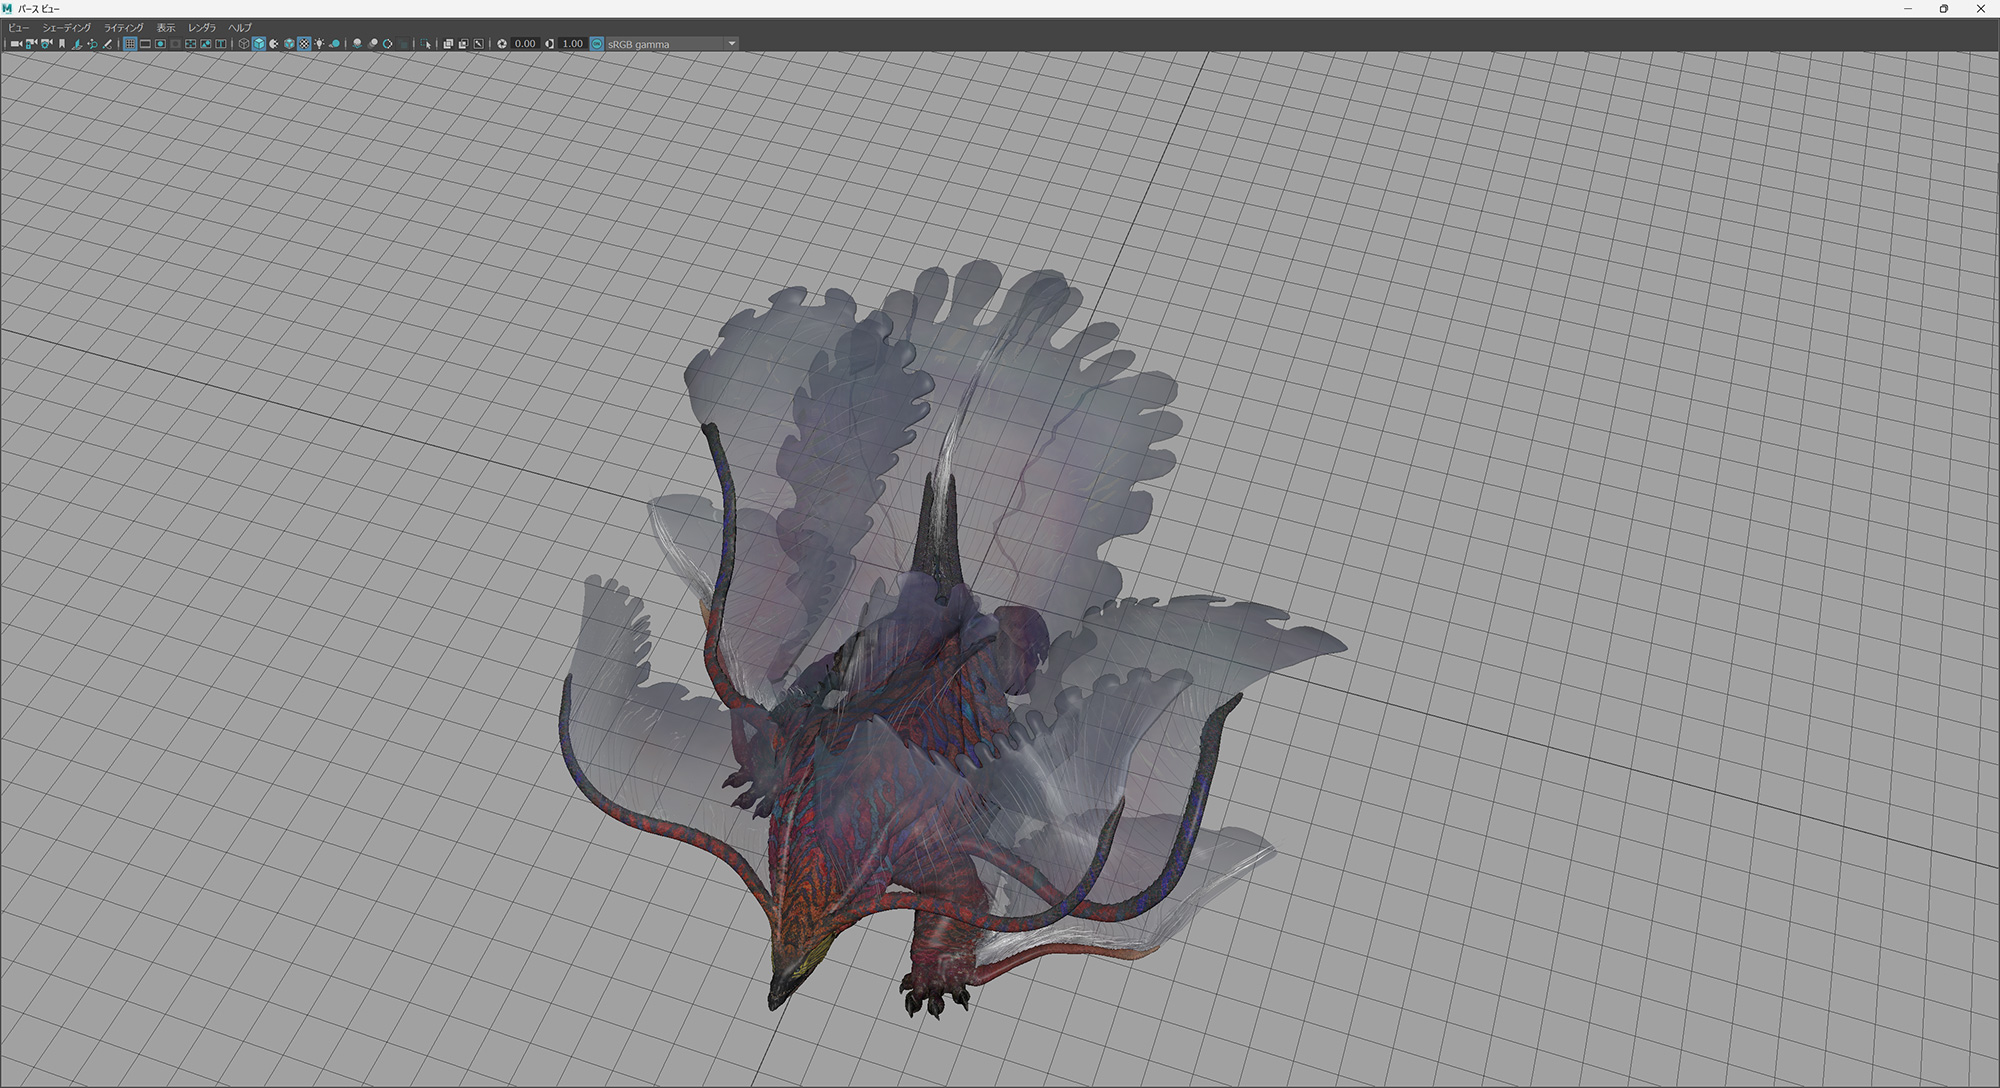
Task: Toggle color management view transform button
Action: 597,44
